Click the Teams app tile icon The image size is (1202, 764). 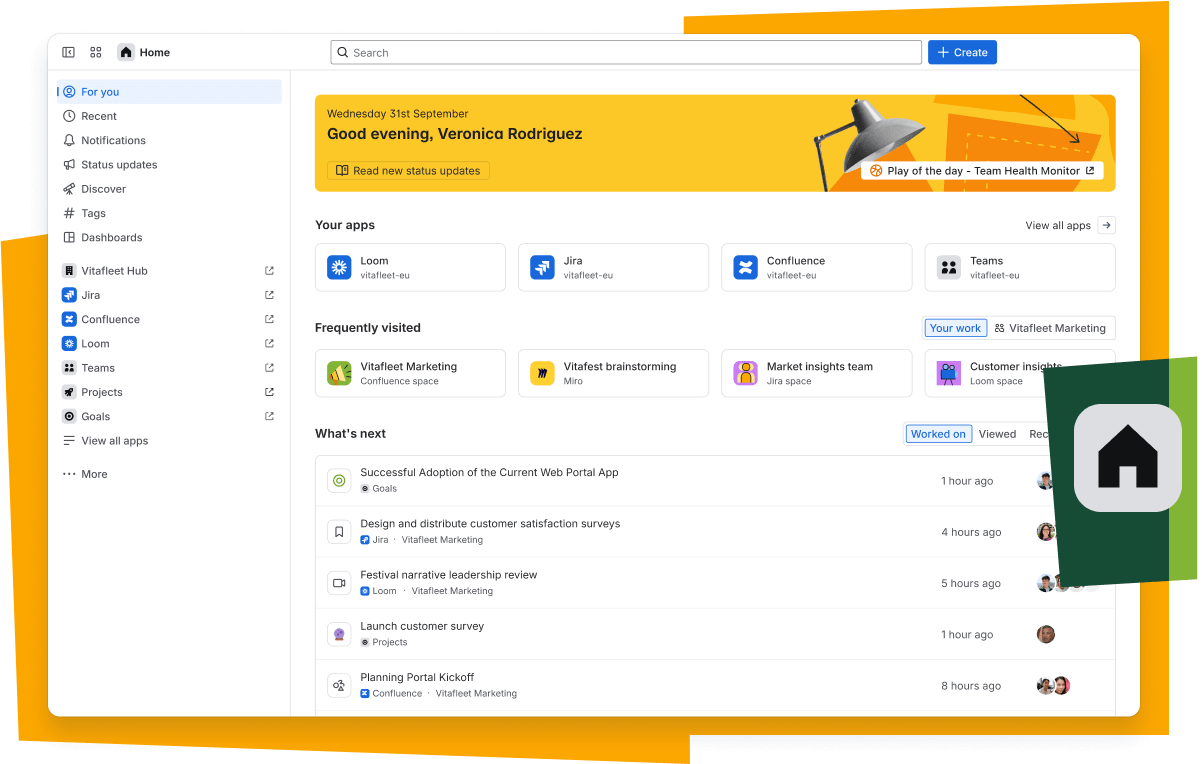point(948,268)
